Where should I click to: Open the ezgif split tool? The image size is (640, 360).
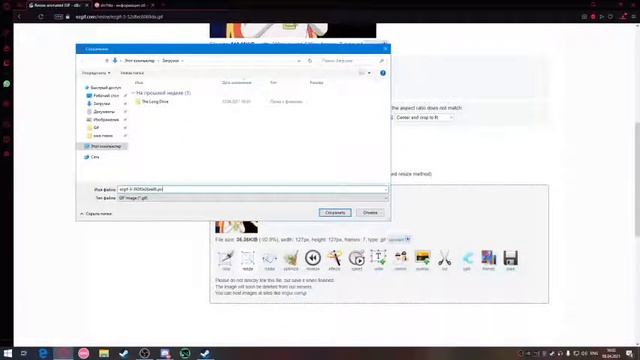tap(467, 260)
